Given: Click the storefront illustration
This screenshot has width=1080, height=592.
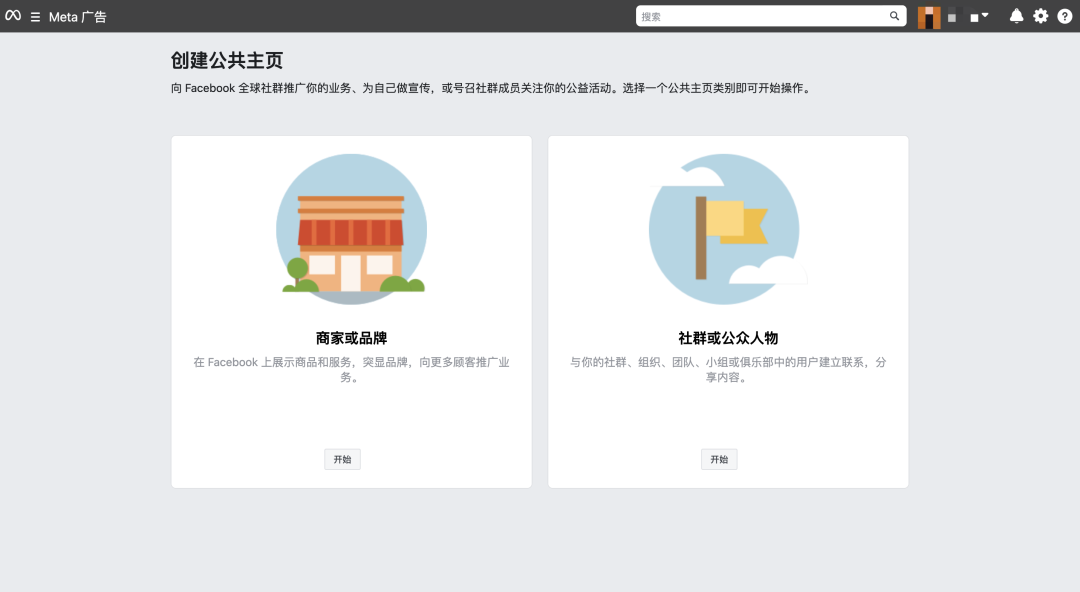Looking at the screenshot, I should [x=351, y=228].
